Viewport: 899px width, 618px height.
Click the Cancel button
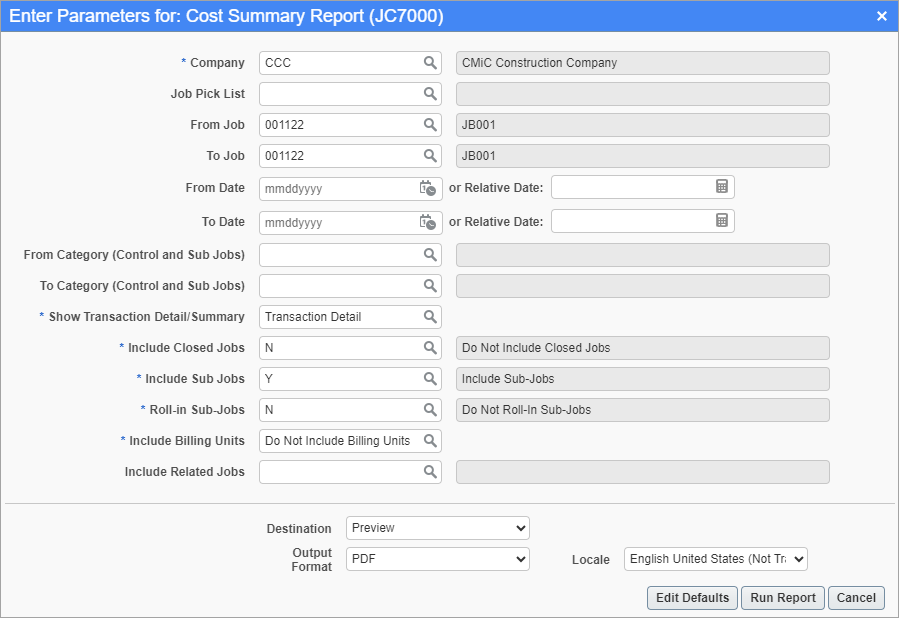pos(857,598)
